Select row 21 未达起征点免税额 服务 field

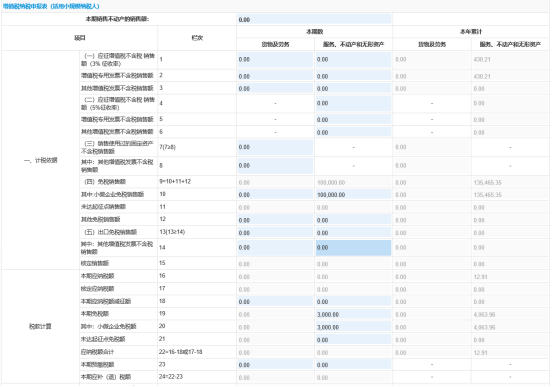353,340
